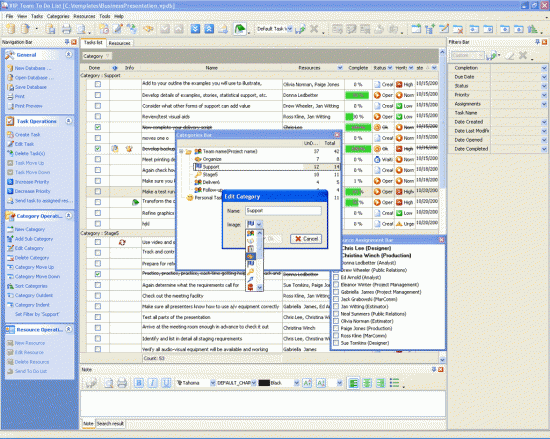
Task: Click the Save Database toolbar icon
Action: point(51,29)
